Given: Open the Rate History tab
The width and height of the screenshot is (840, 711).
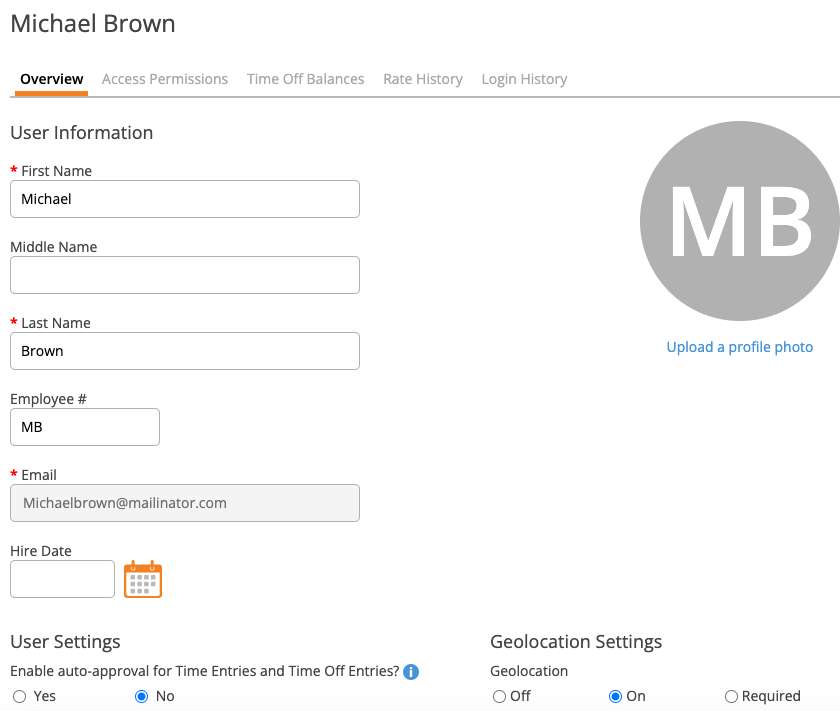Looking at the screenshot, I should 423,79.
